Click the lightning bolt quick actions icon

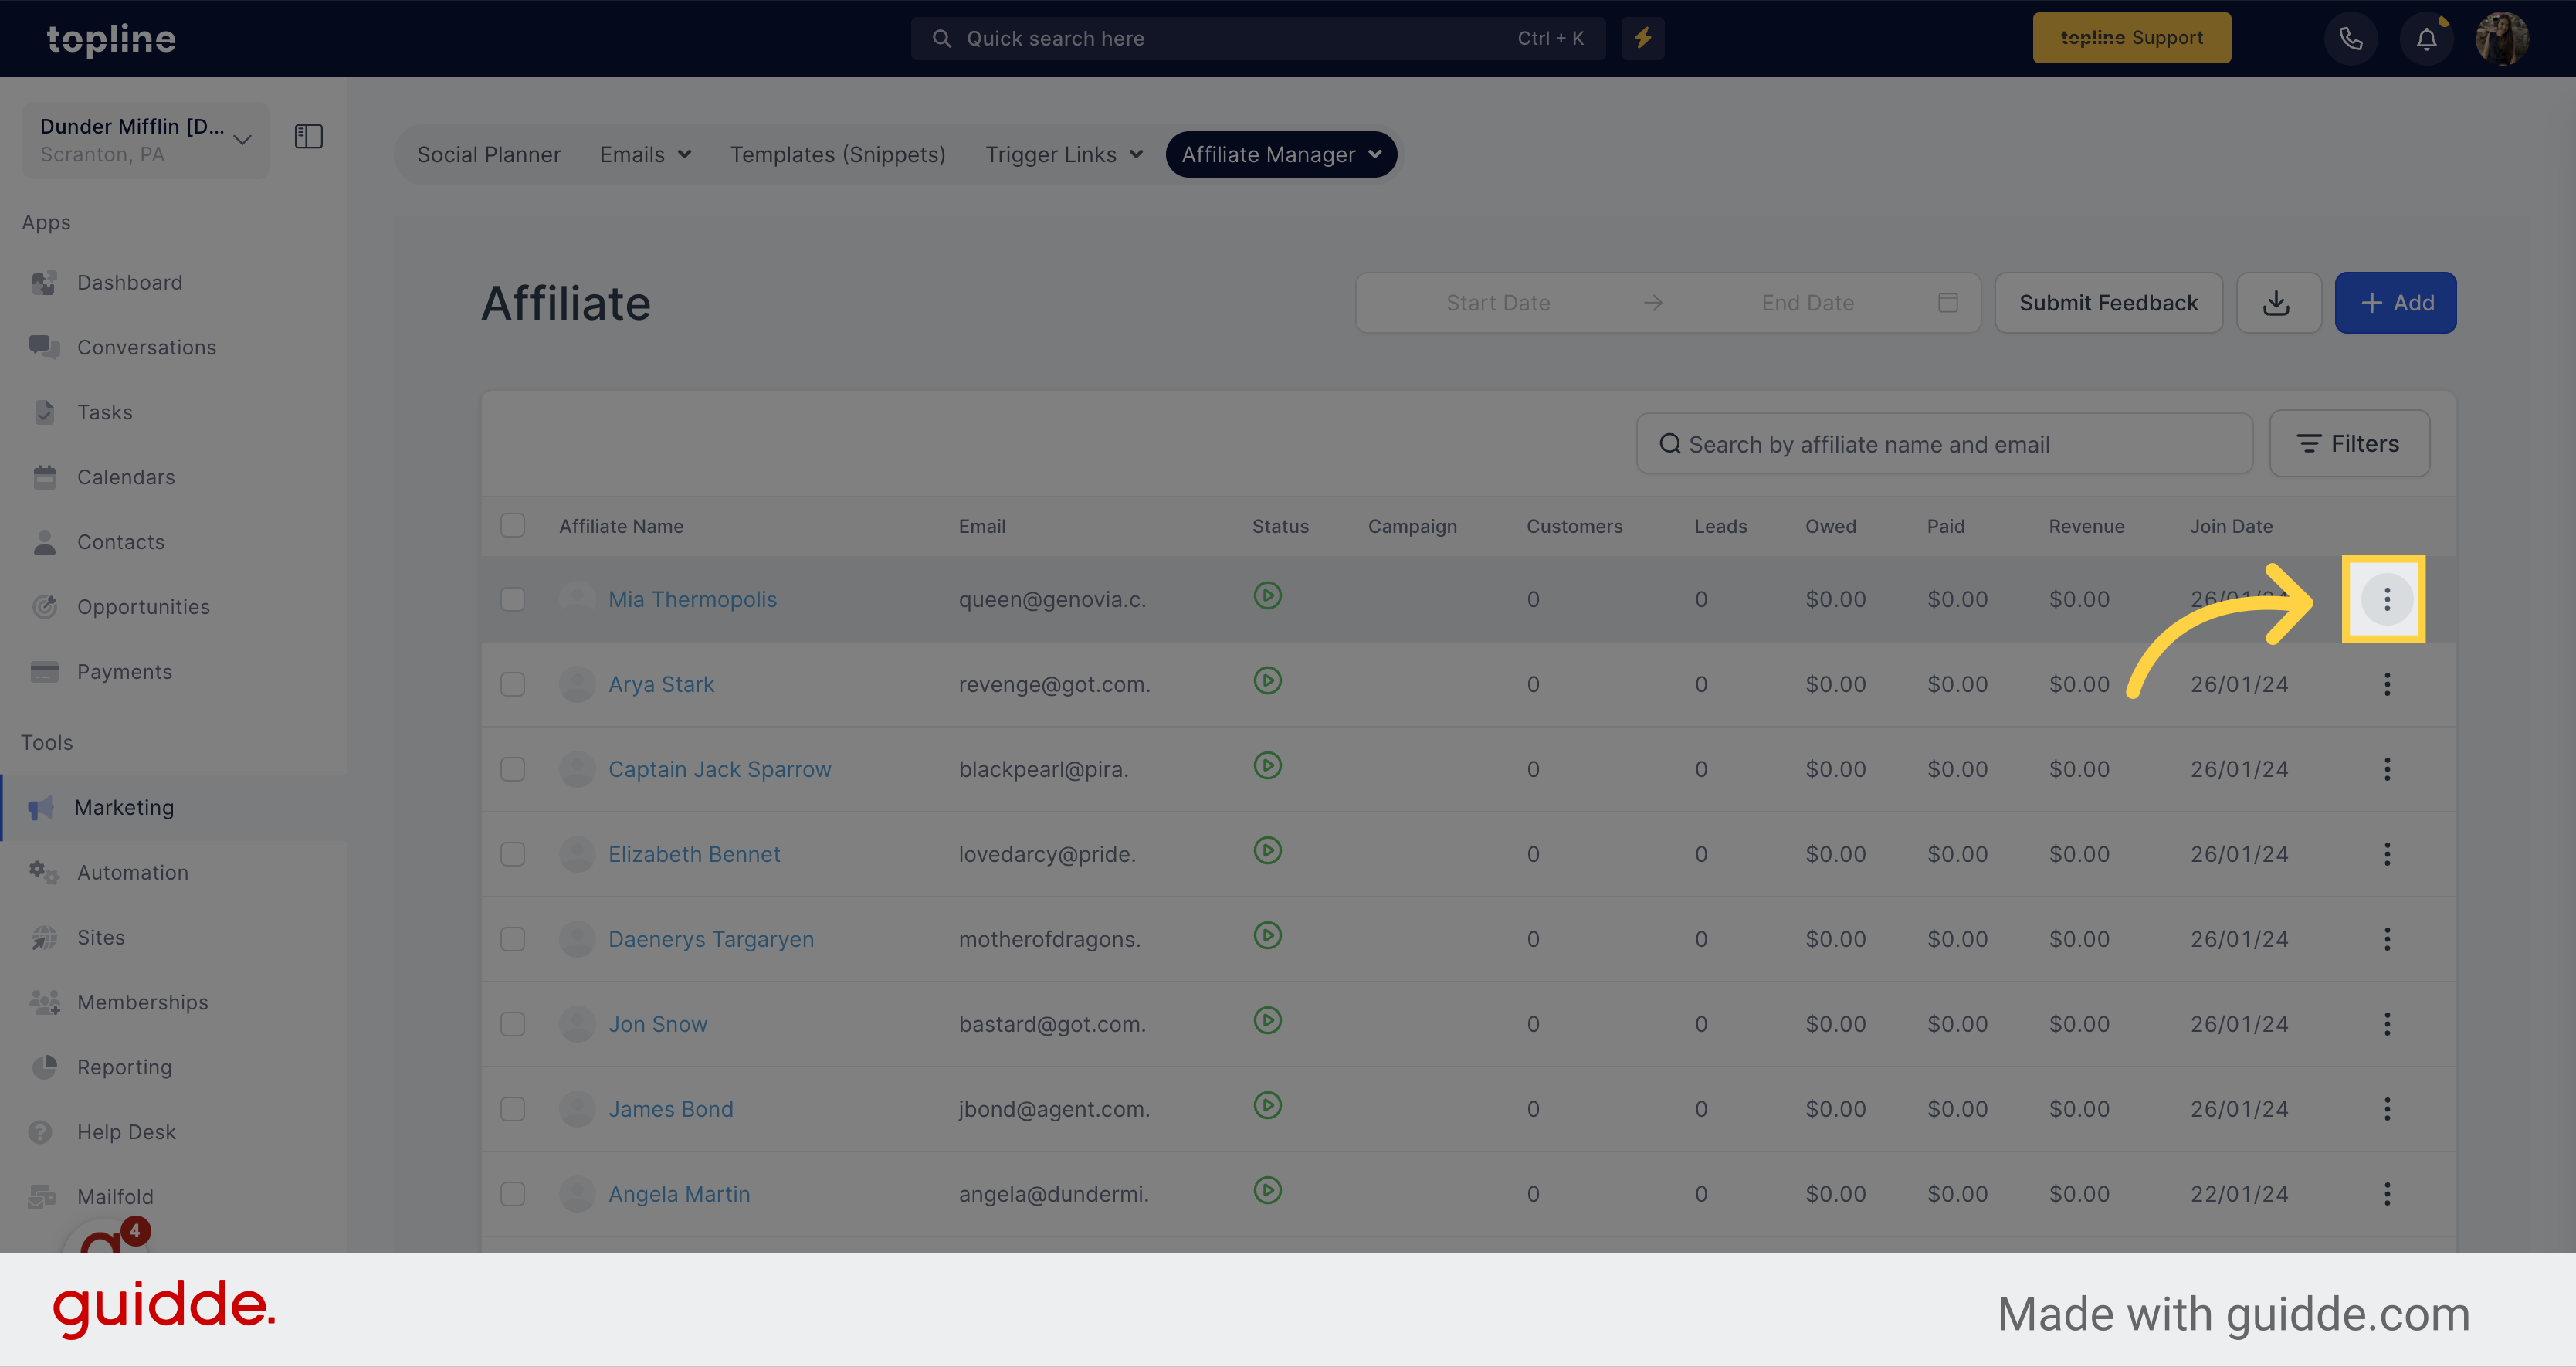click(x=1643, y=39)
